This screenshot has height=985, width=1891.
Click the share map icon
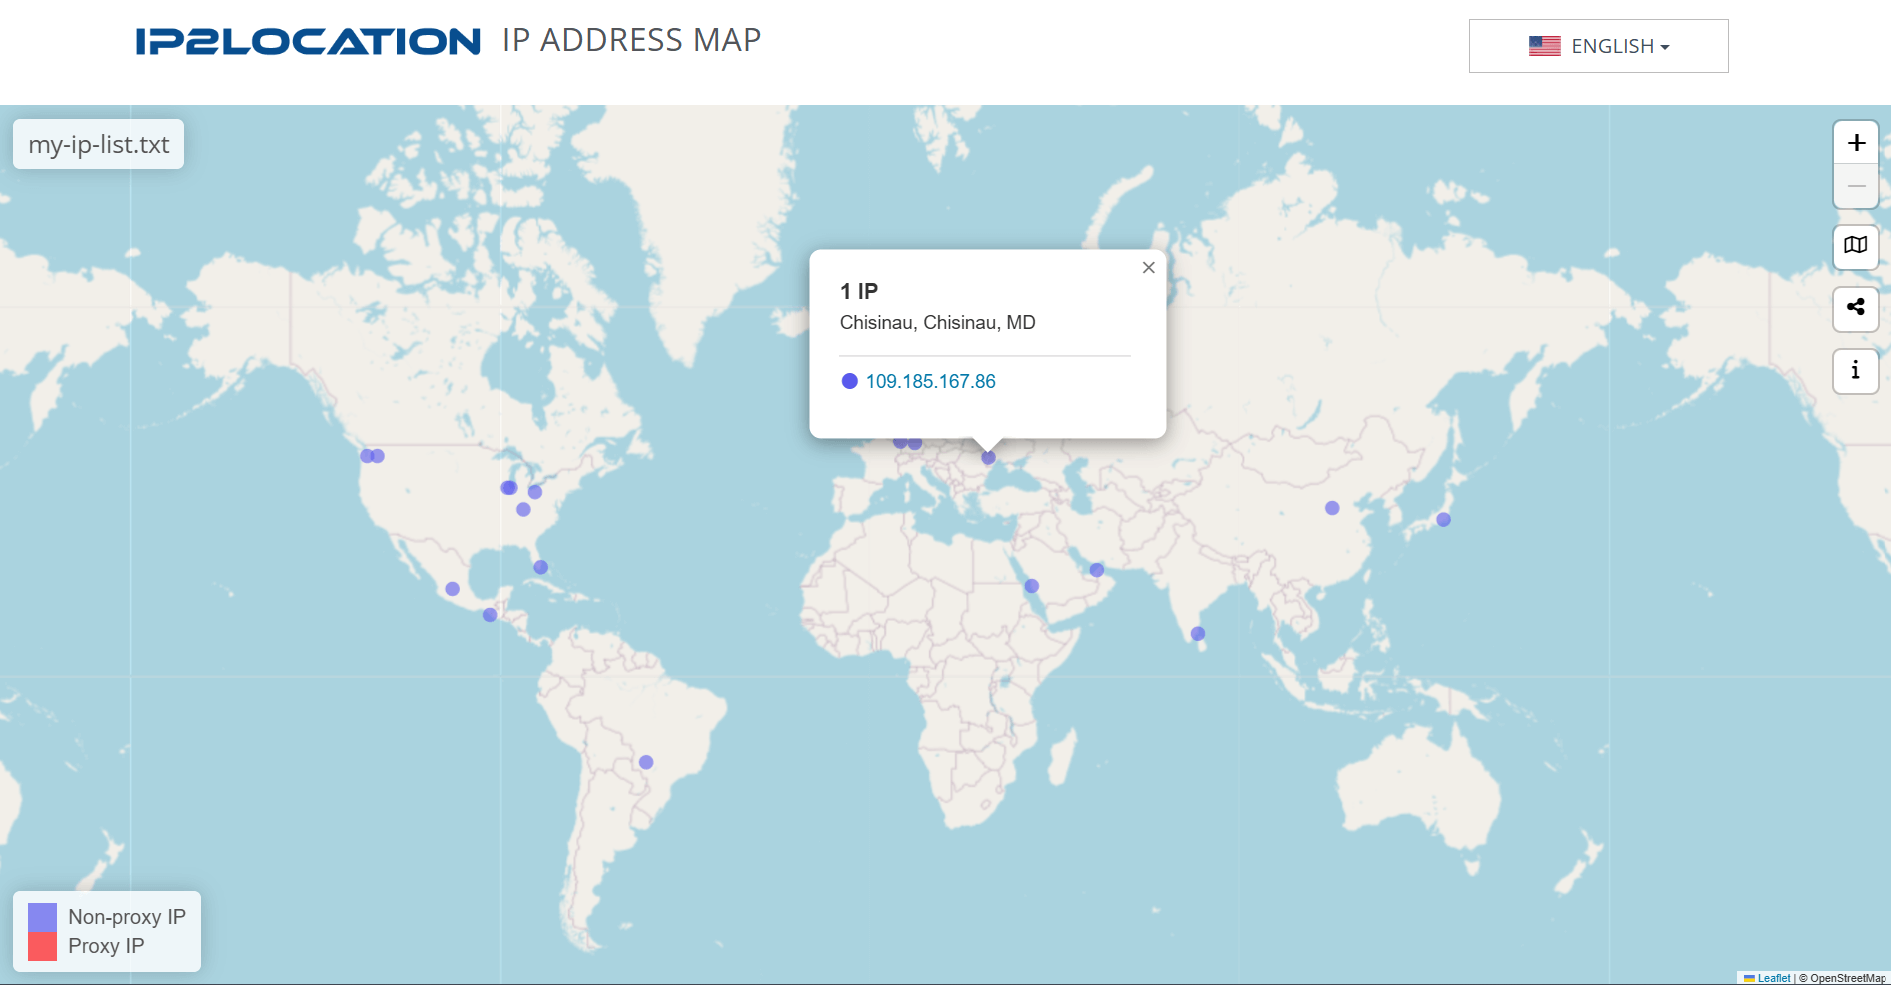(1856, 308)
